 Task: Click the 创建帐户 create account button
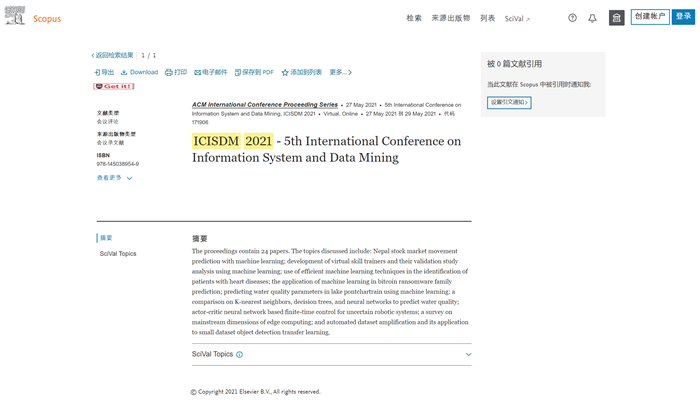[x=650, y=17]
